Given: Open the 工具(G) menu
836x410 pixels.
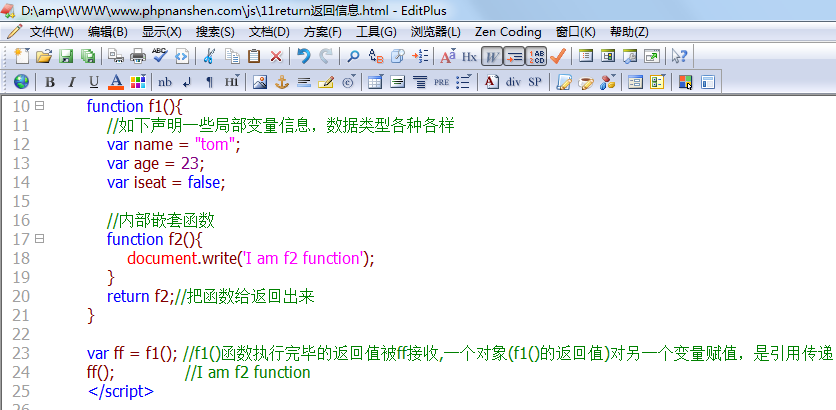Looking at the screenshot, I should [x=376, y=32].
